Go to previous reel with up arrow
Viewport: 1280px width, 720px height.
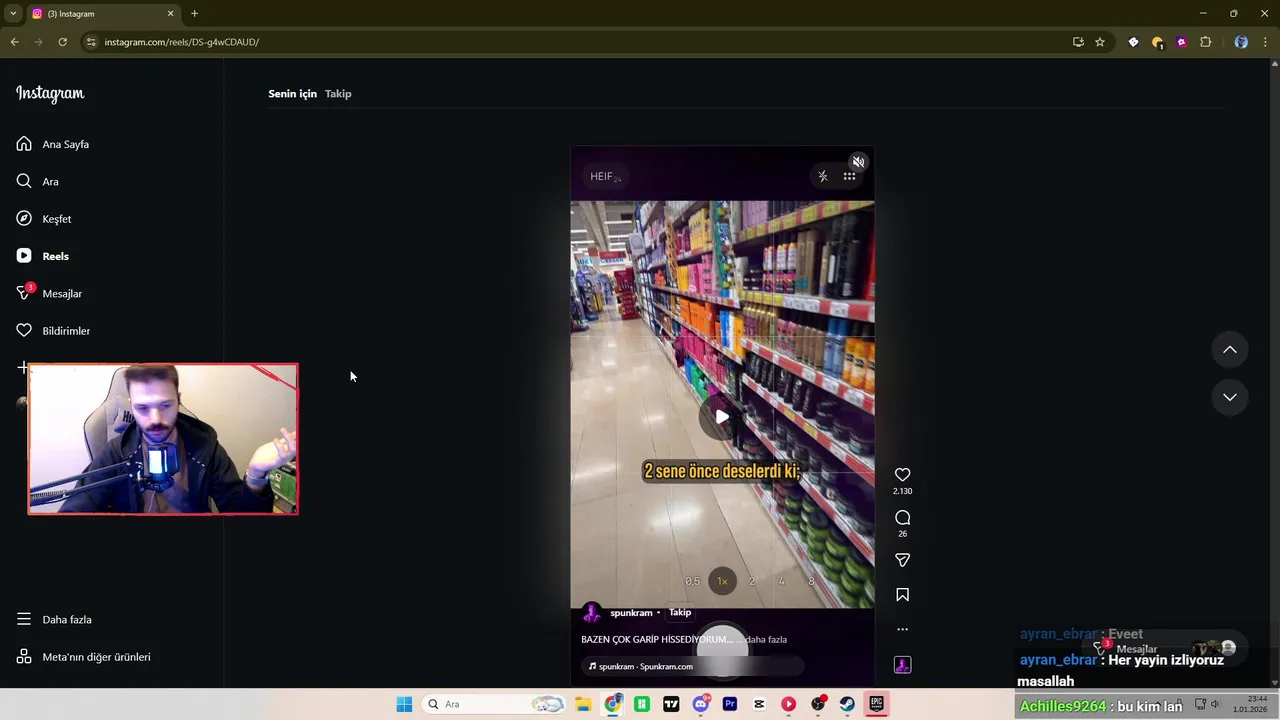pyautogui.click(x=1230, y=350)
